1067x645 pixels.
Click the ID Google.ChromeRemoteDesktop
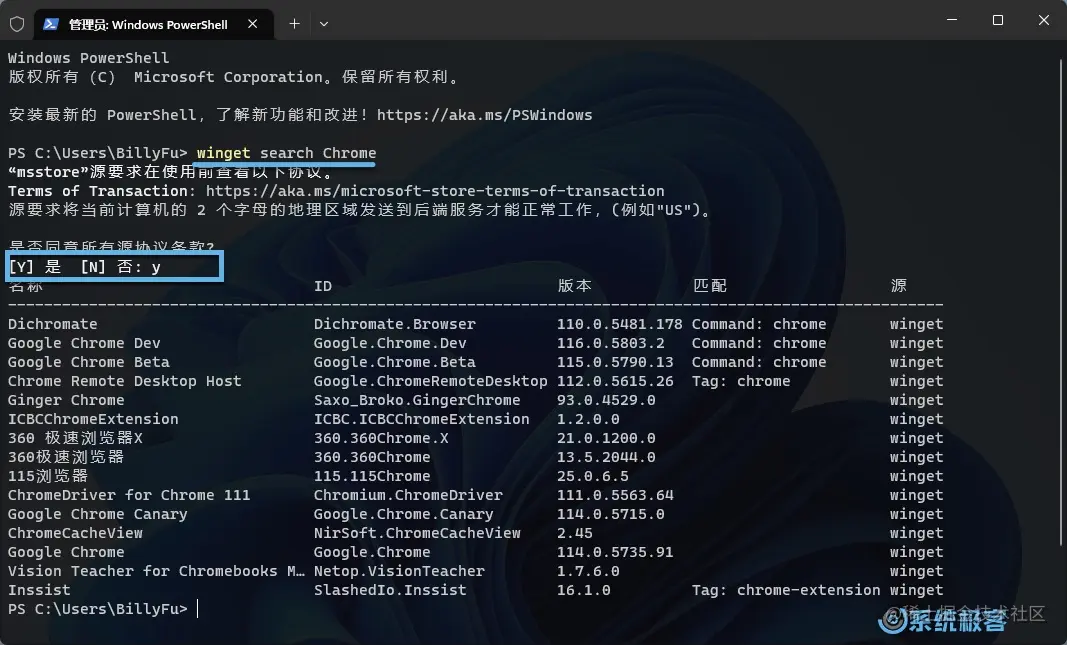pyautogui.click(x=431, y=381)
